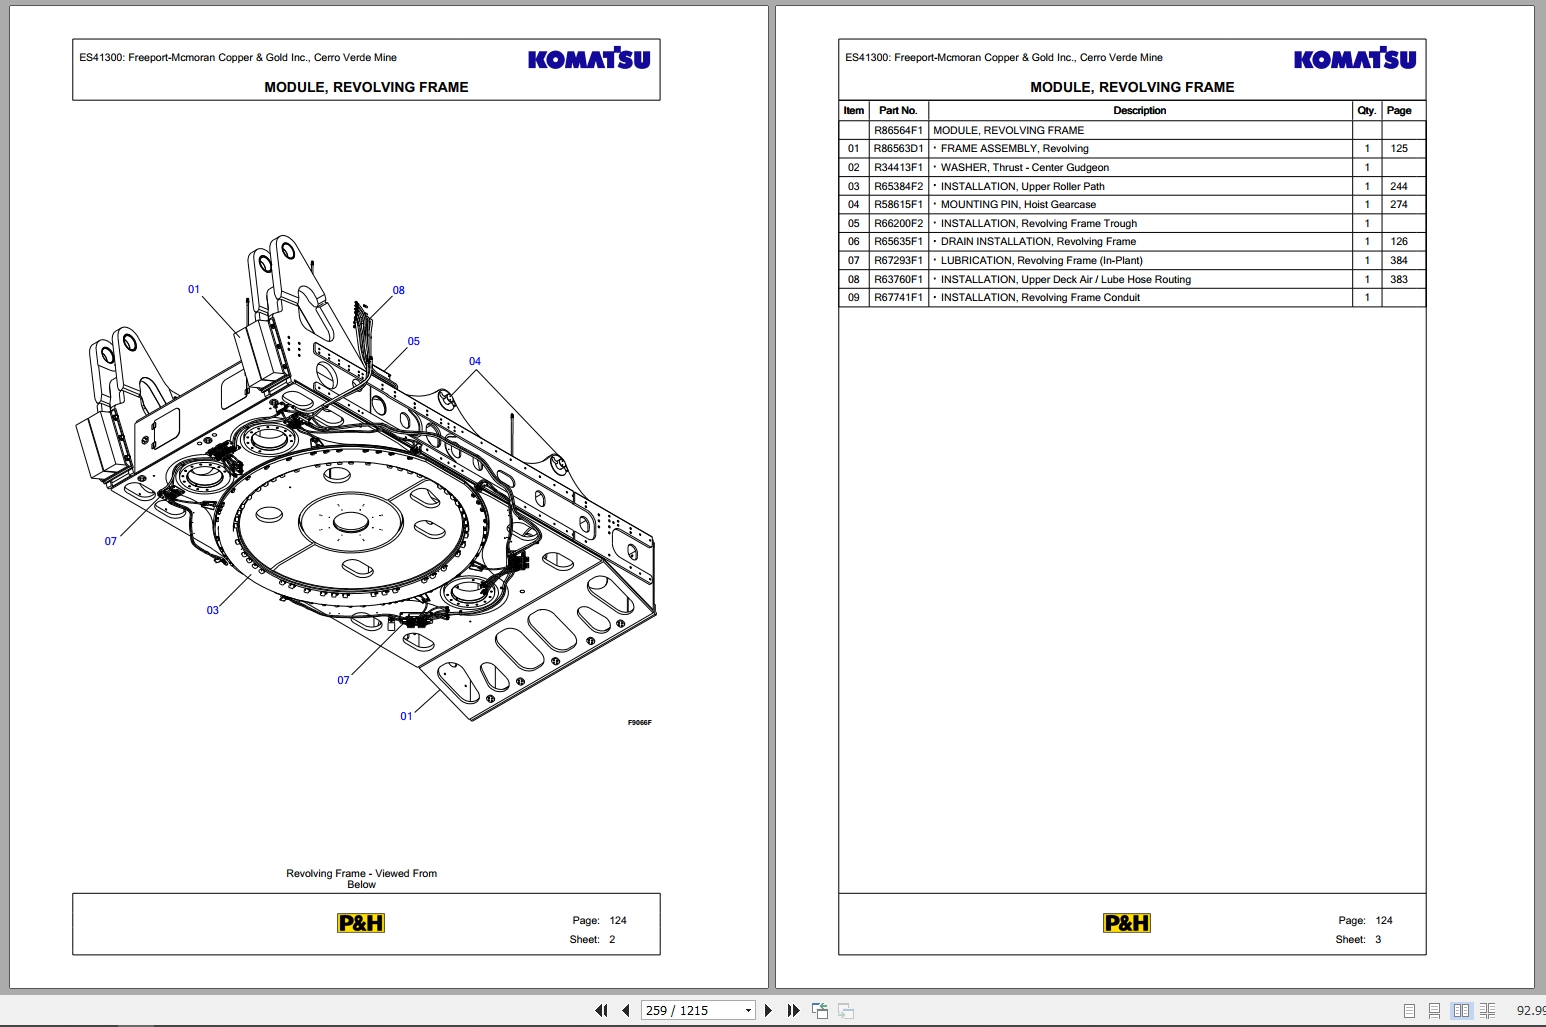
Task: Click 'LUBRICATION, Revolving Frame (In-Plant)' description
Action: coord(1041,260)
